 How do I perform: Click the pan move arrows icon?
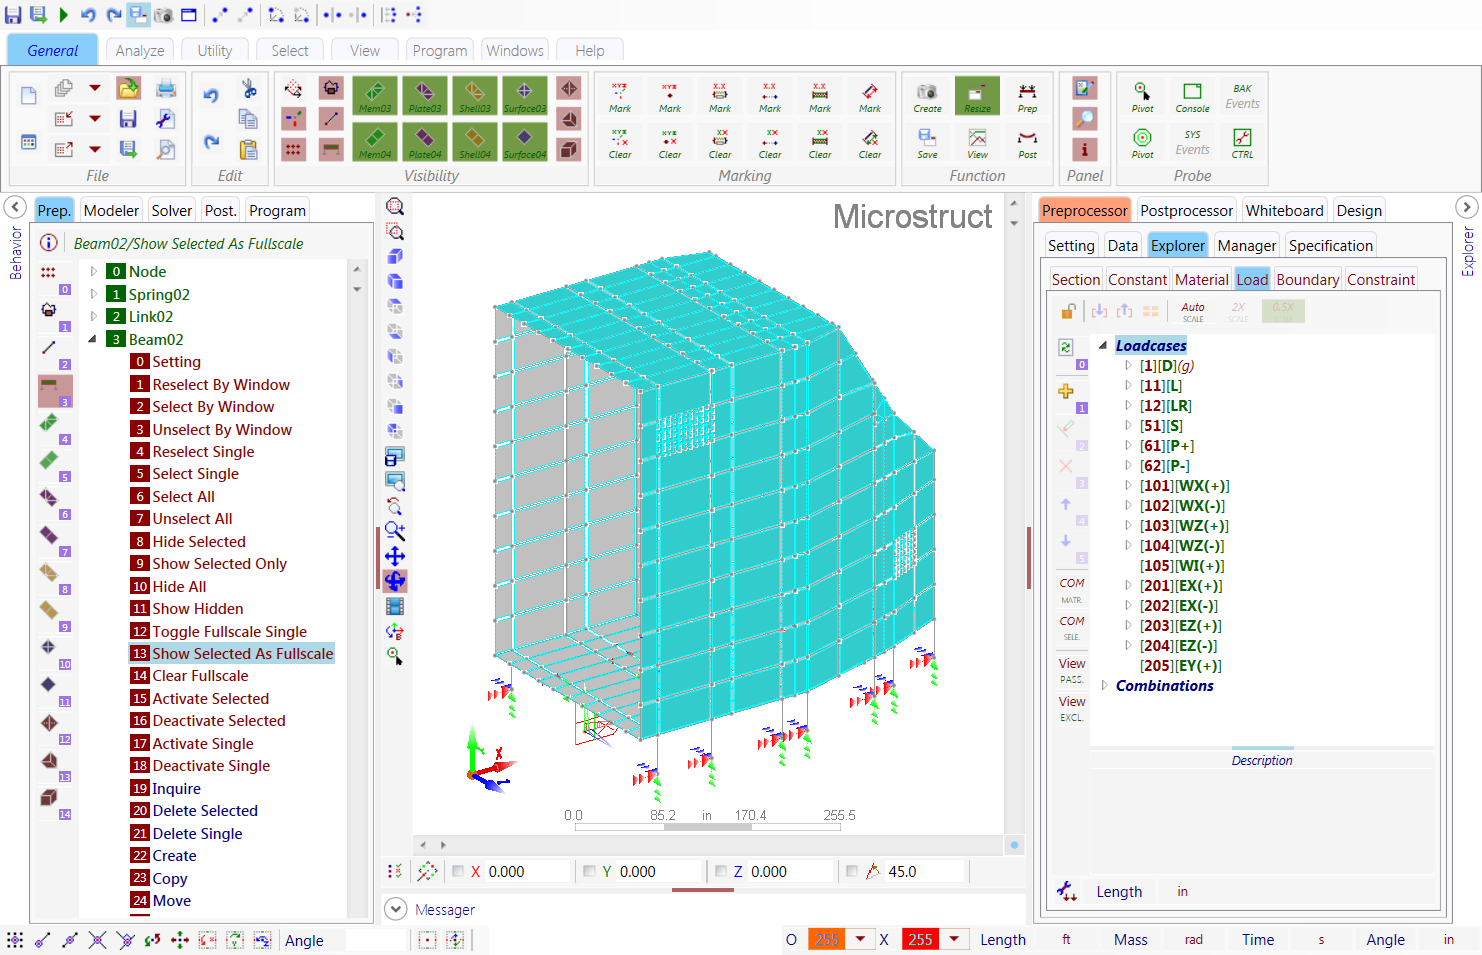[395, 556]
